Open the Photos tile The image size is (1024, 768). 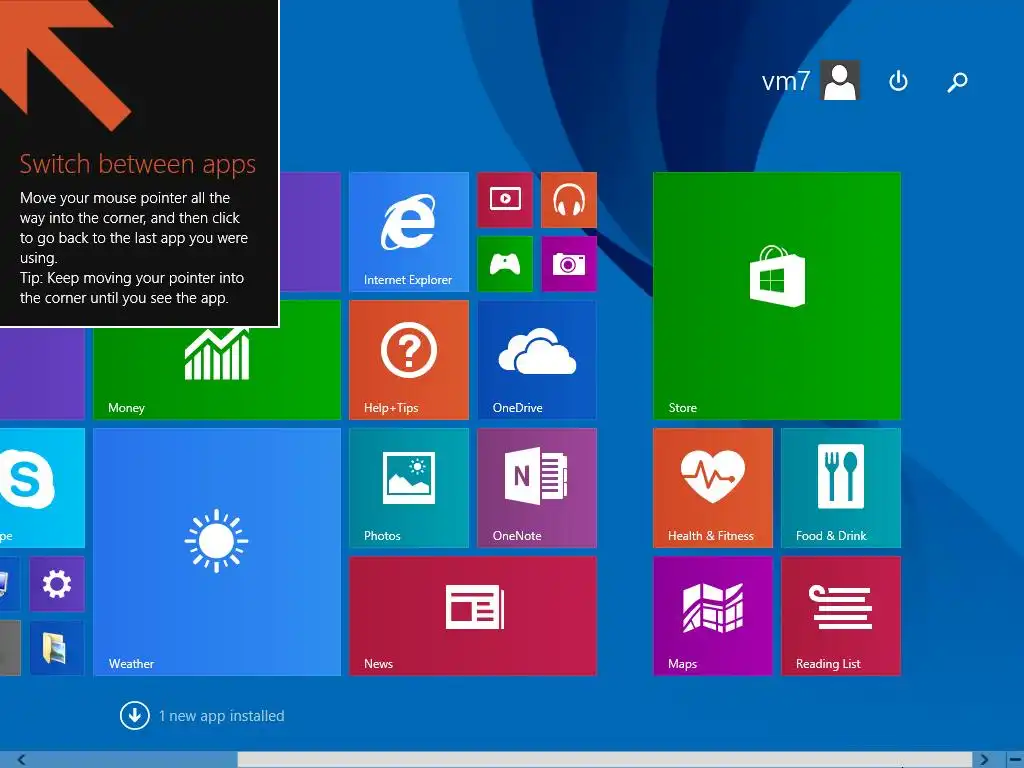pos(409,488)
